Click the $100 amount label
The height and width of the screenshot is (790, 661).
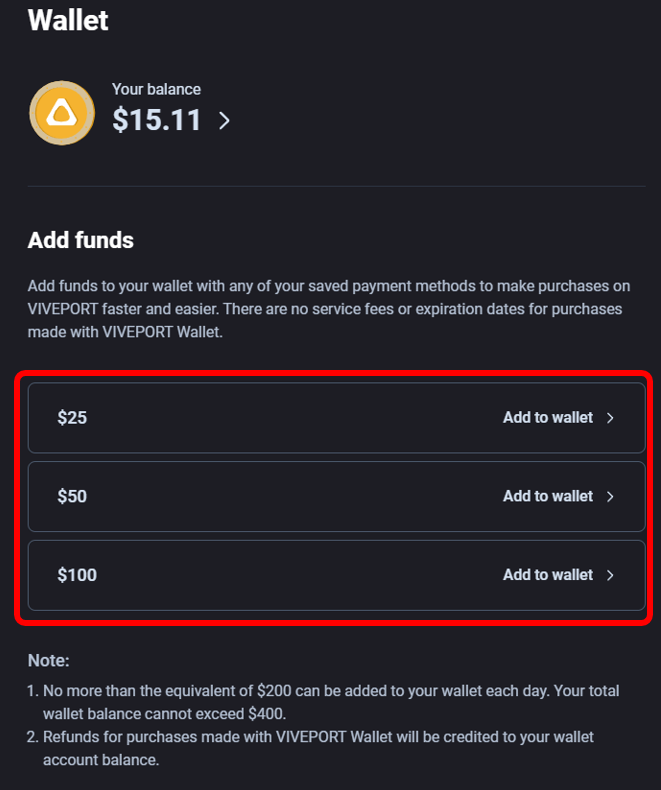(x=77, y=575)
